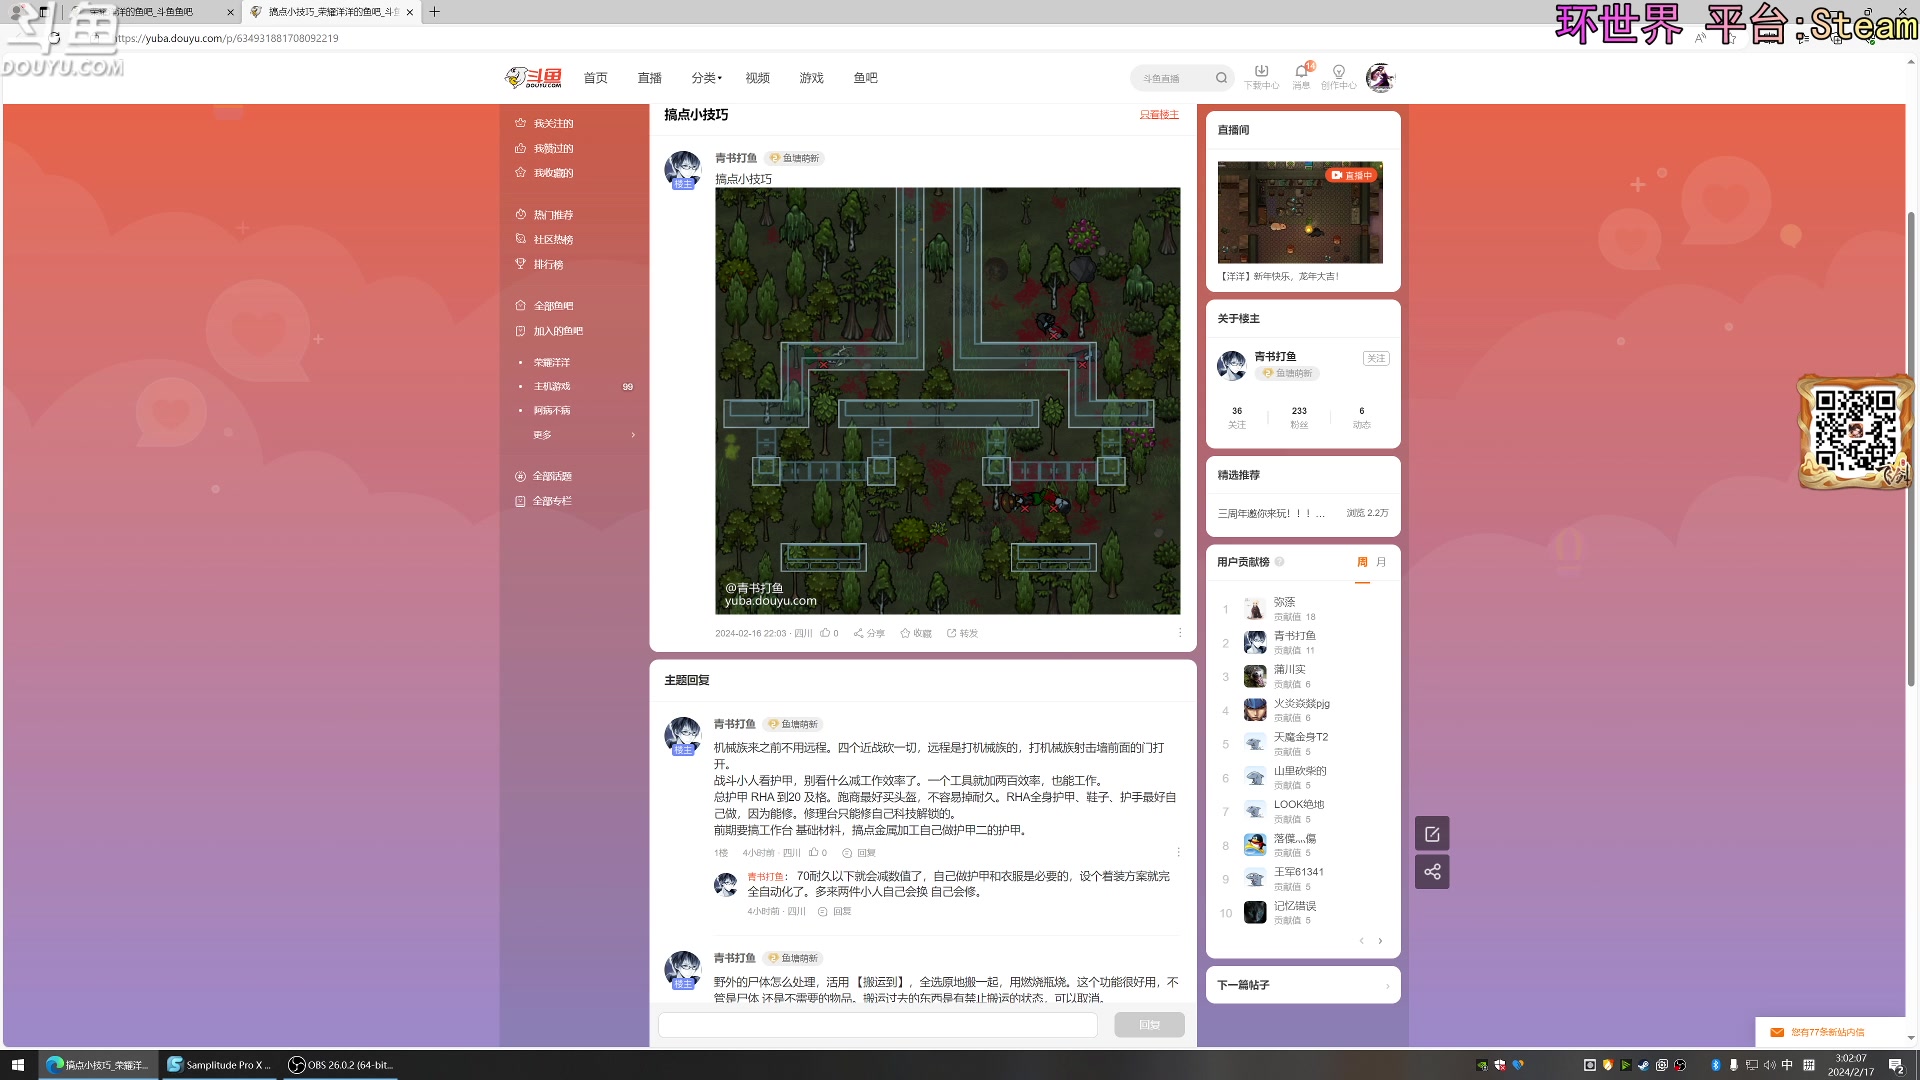The image size is (1920, 1080).
Task: Switch to Samplitude Pro X in taskbar
Action: [220, 1065]
